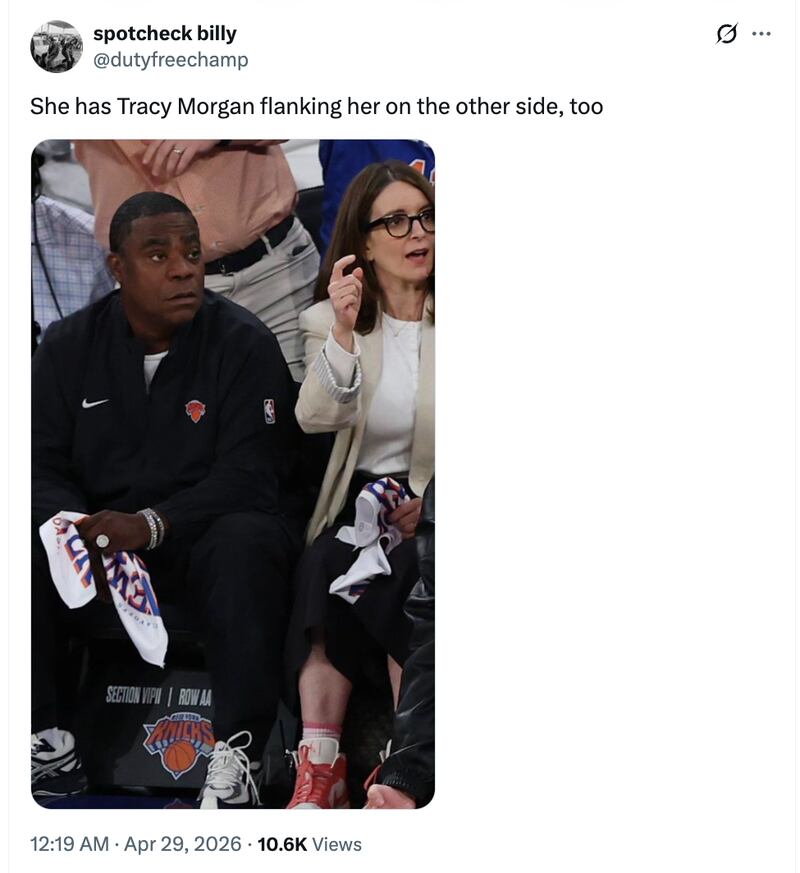Click the silver bracelet on the man's wrist
800x873 pixels.
[152, 528]
